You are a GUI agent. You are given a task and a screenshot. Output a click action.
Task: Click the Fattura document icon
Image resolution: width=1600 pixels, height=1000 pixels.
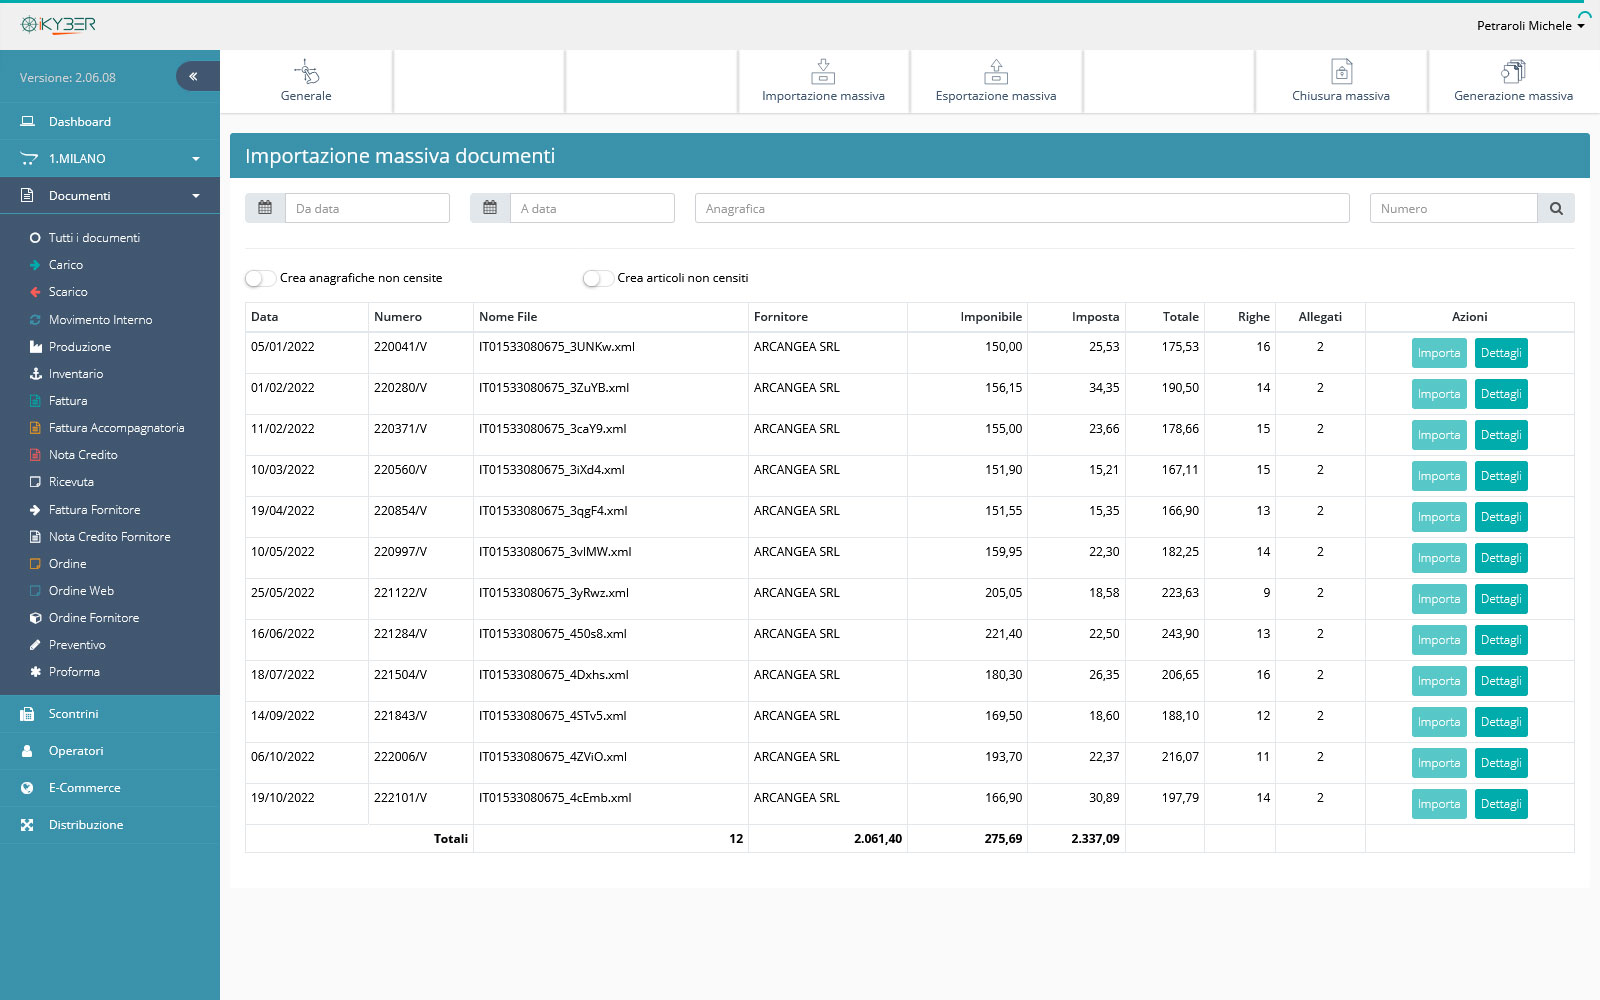click(x=35, y=401)
